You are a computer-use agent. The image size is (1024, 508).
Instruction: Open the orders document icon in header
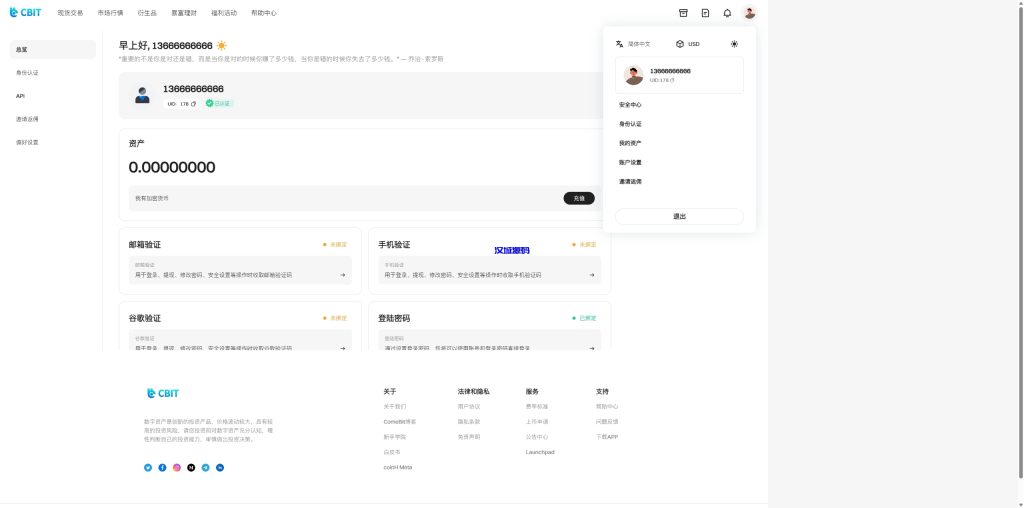tap(705, 12)
